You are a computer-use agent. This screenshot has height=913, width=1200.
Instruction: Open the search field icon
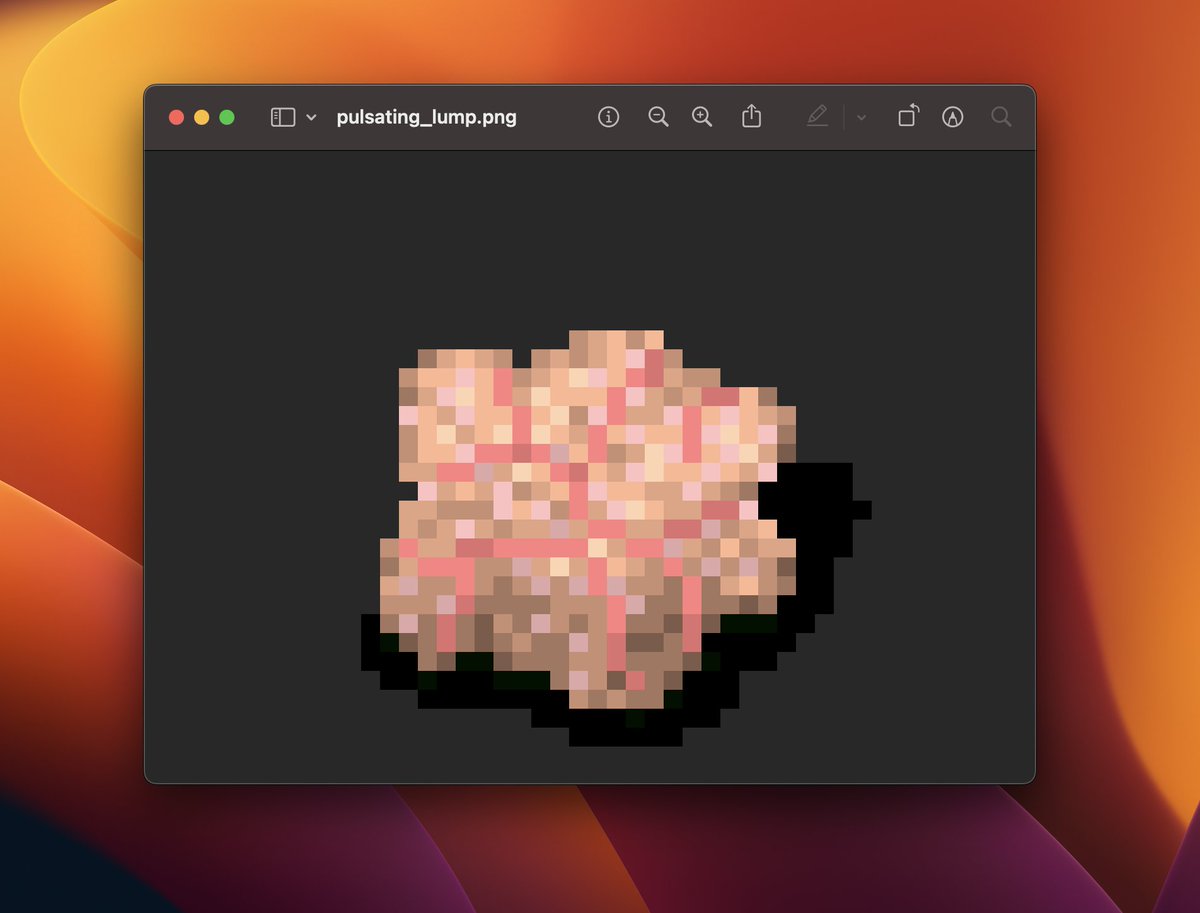(1001, 117)
